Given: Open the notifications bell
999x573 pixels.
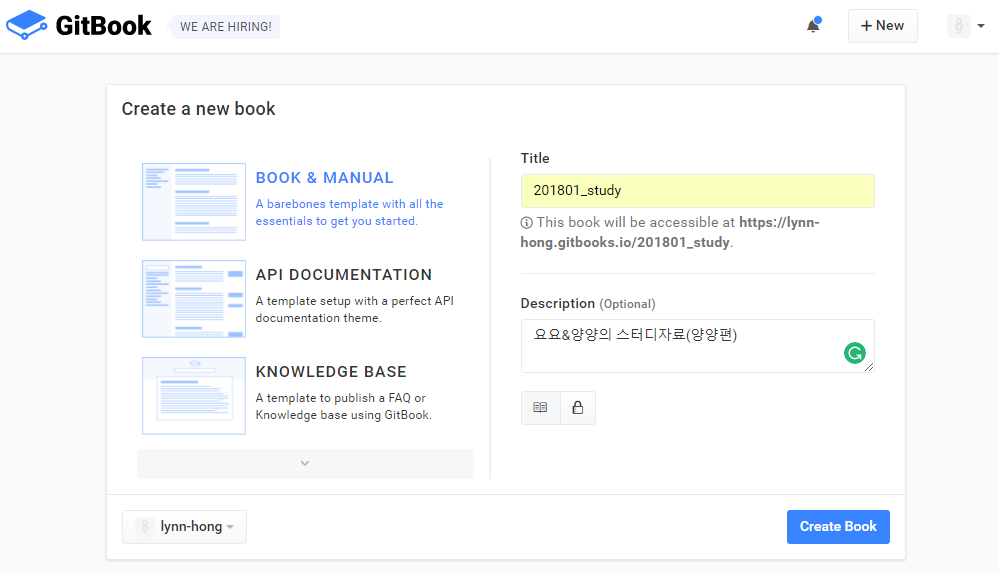Looking at the screenshot, I should 814,25.
